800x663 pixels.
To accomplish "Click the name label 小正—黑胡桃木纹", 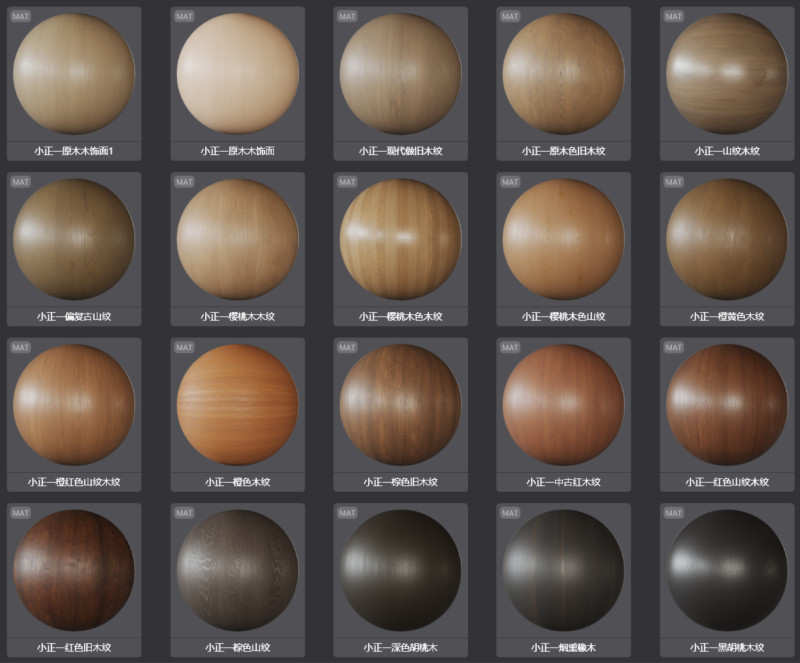I will 727,647.
